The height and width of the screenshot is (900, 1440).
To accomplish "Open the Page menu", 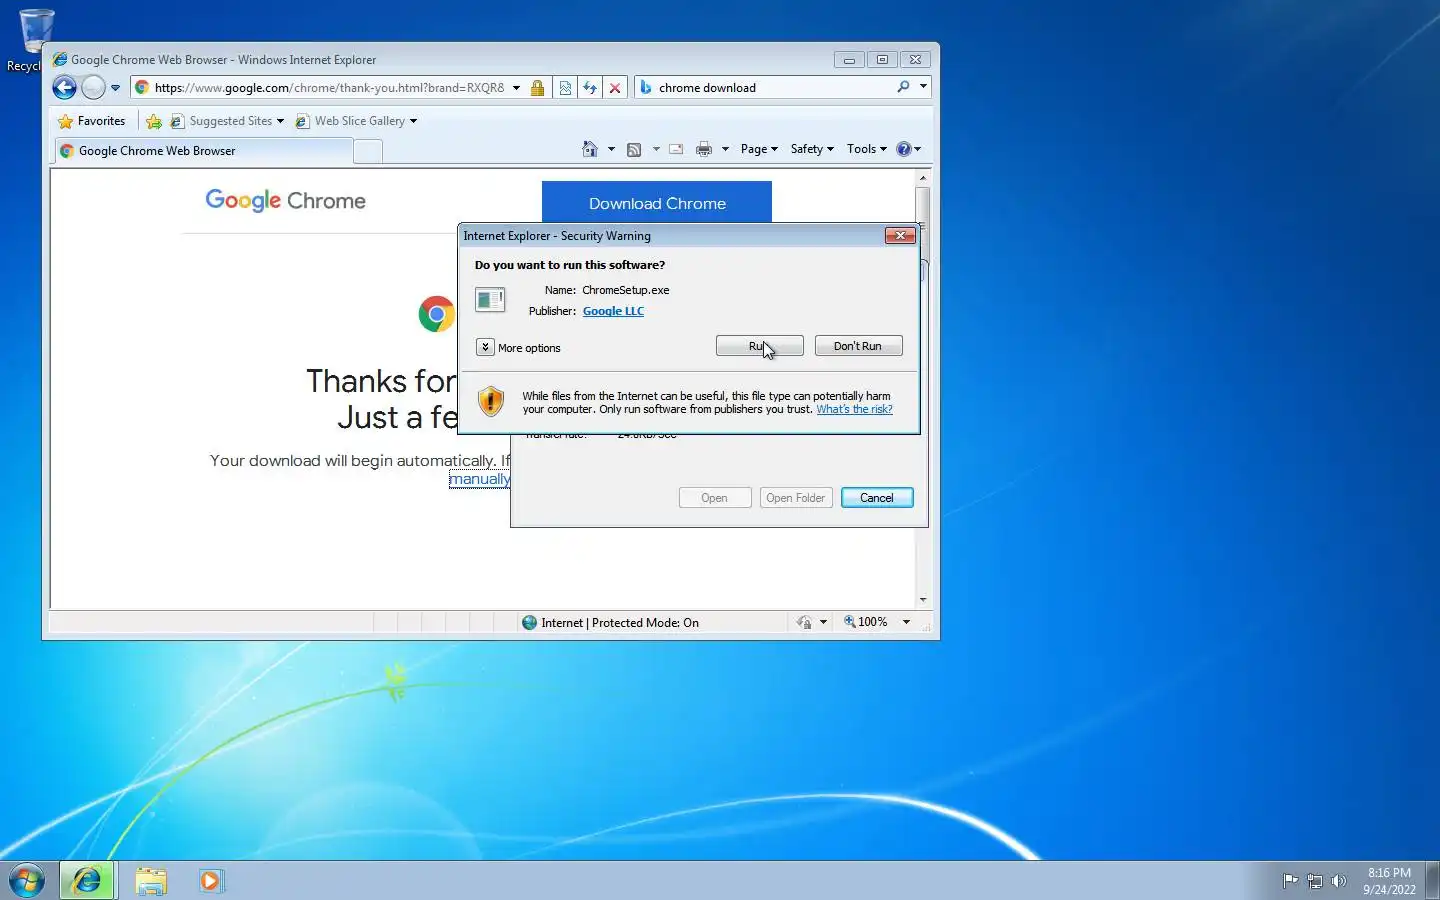I will coord(759,149).
